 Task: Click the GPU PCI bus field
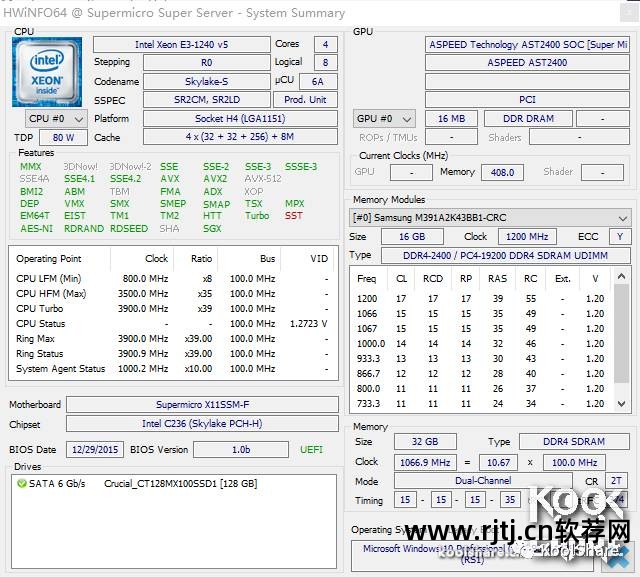click(x=527, y=100)
